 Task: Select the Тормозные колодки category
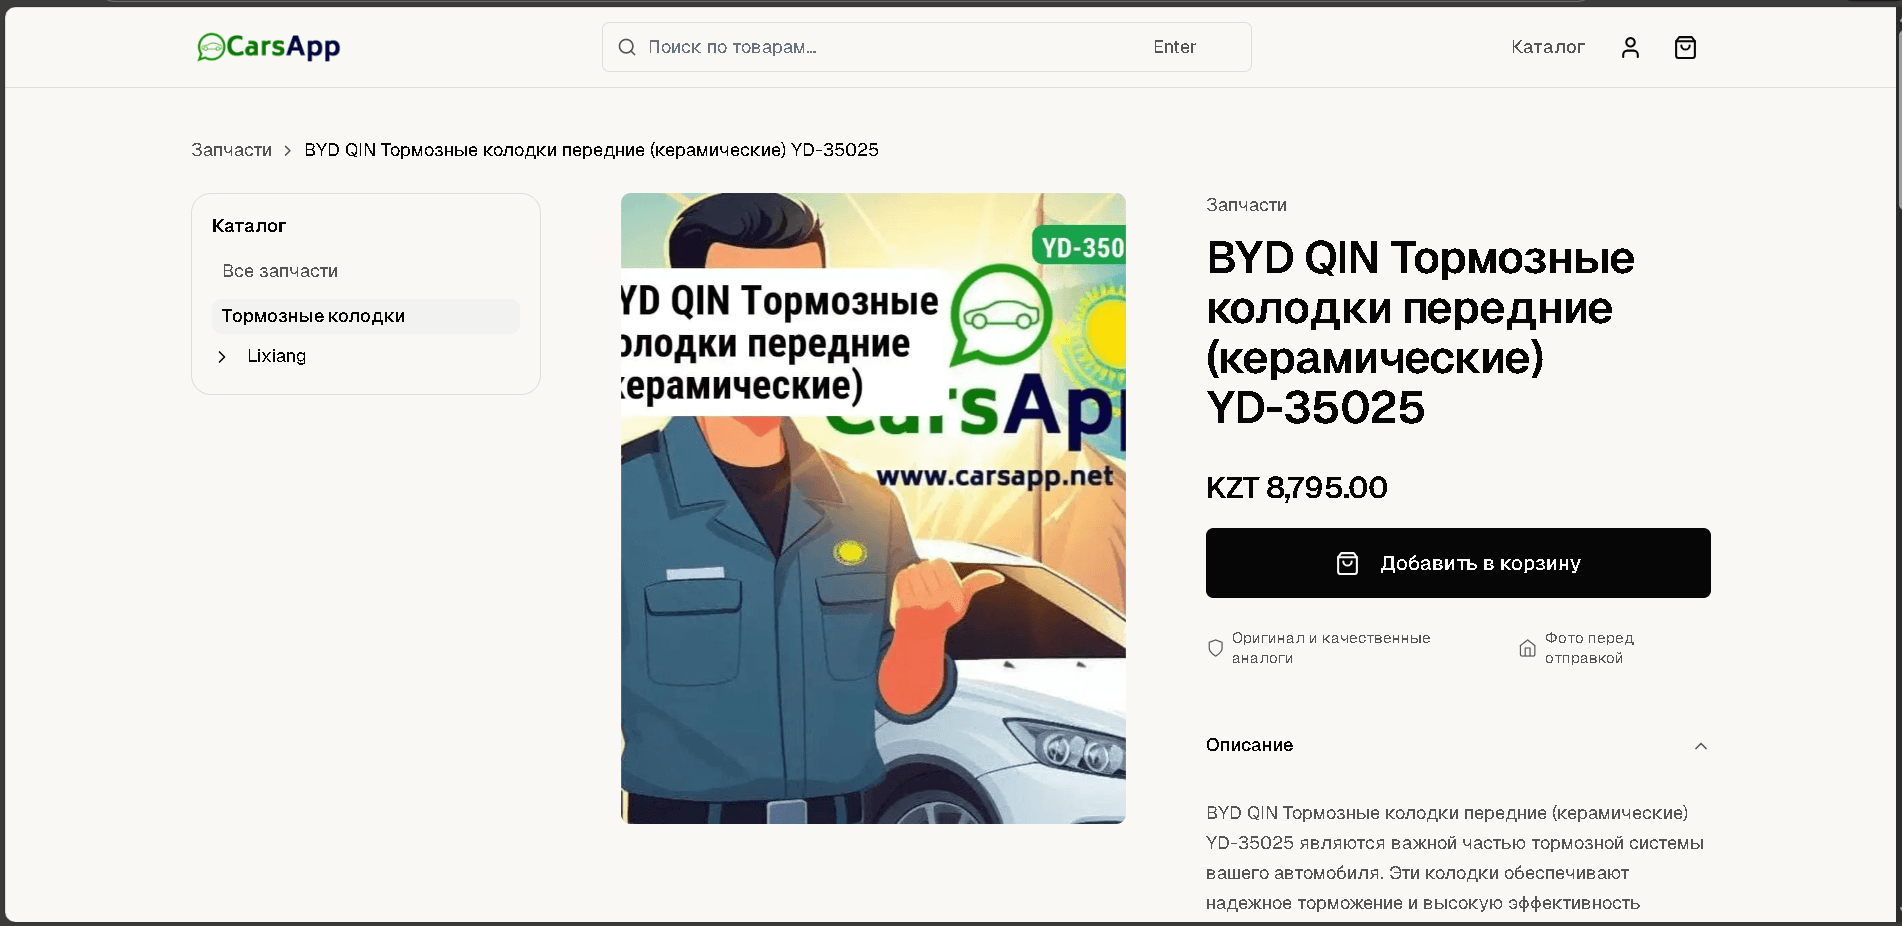click(x=313, y=316)
